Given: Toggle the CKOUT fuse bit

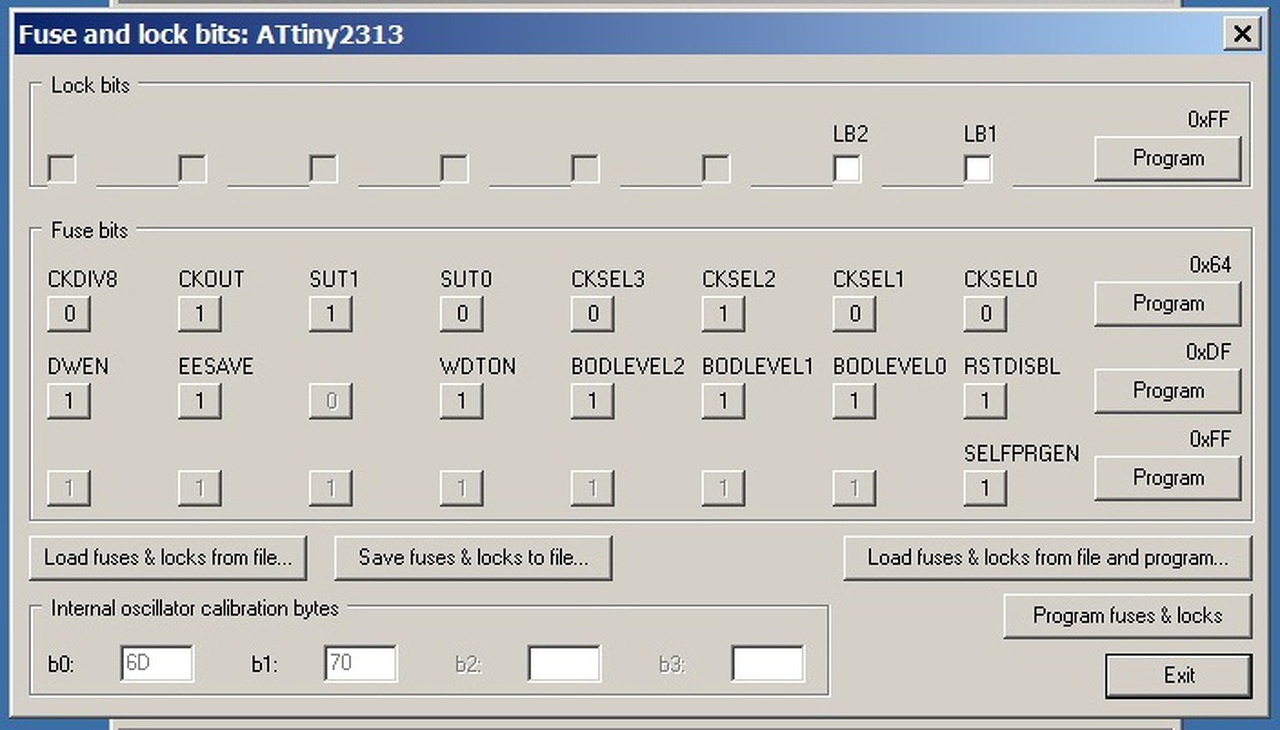Looking at the screenshot, I should pos(200,314).
